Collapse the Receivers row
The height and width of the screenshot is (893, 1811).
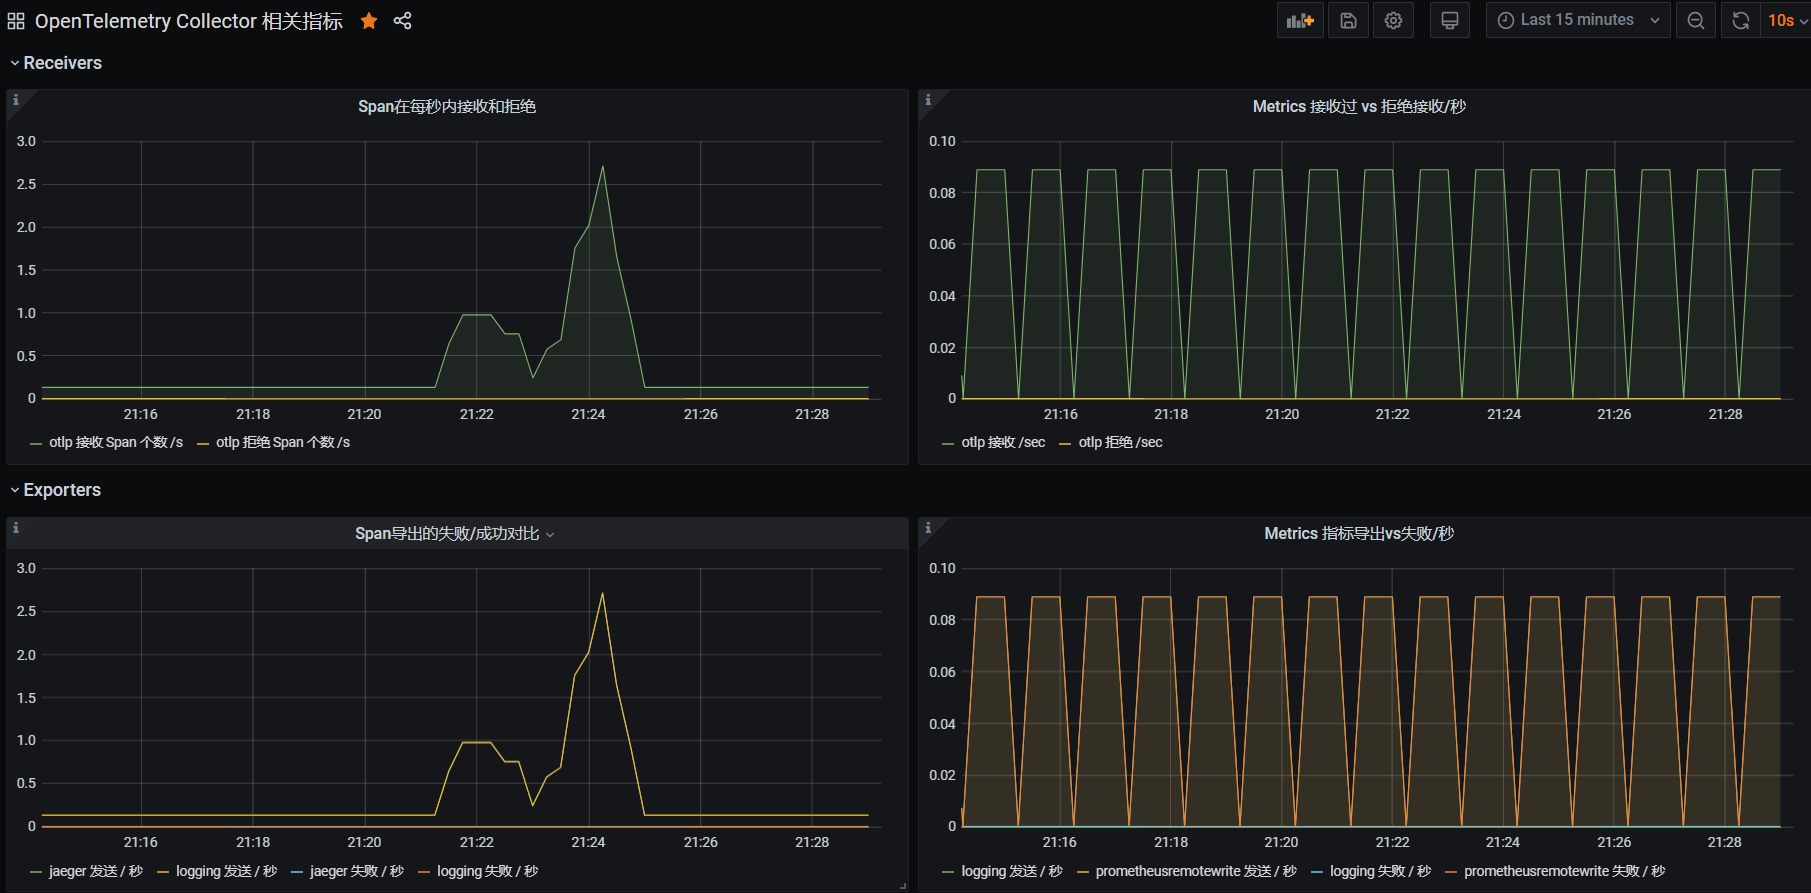pos(56,63)
